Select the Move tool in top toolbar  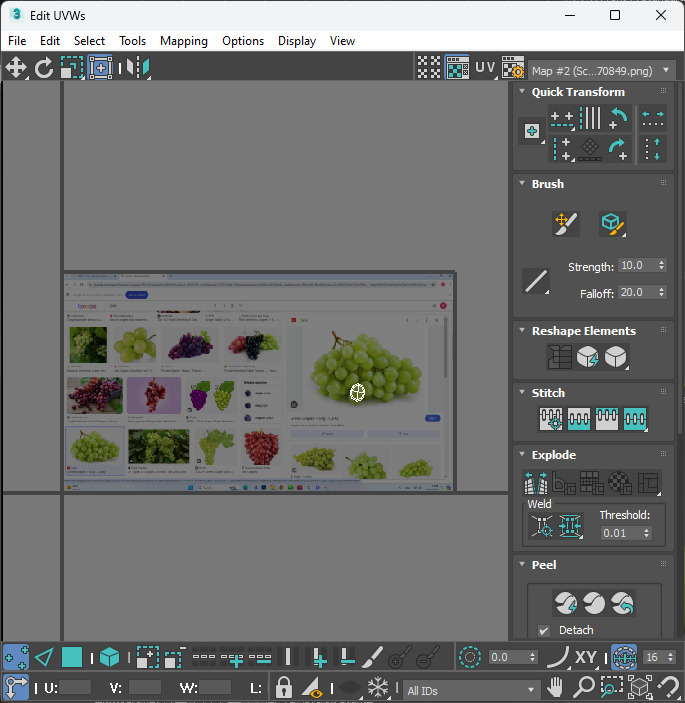tap(16, 68)
